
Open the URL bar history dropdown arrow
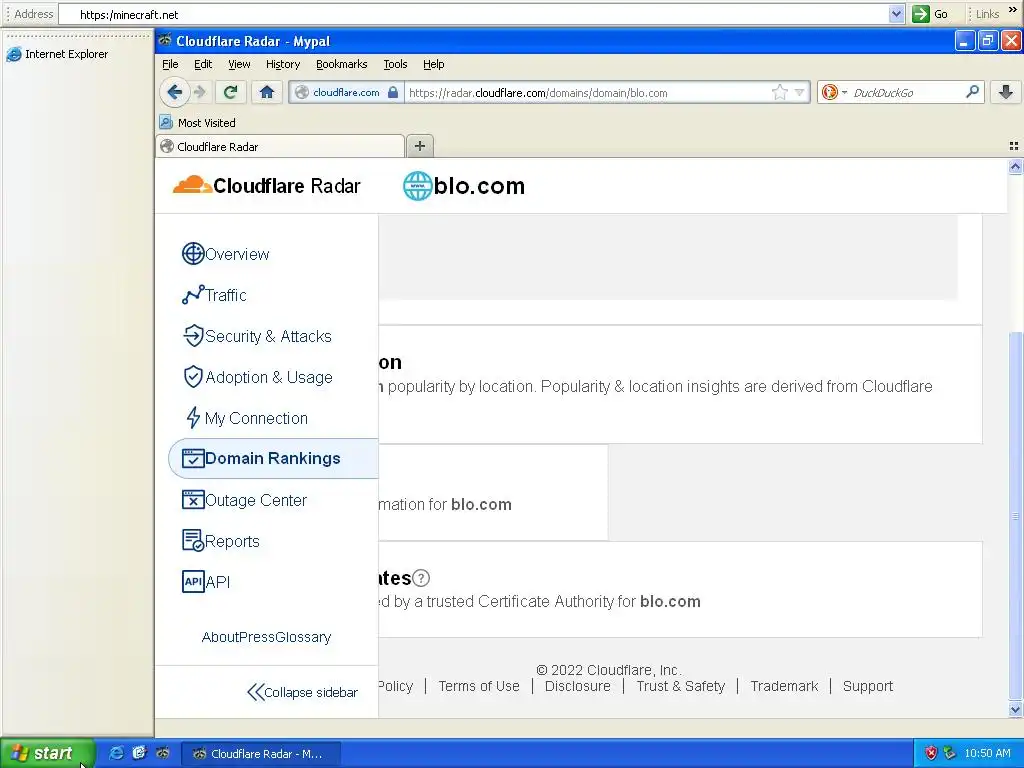pyautogui.click(x=799, y=93)
